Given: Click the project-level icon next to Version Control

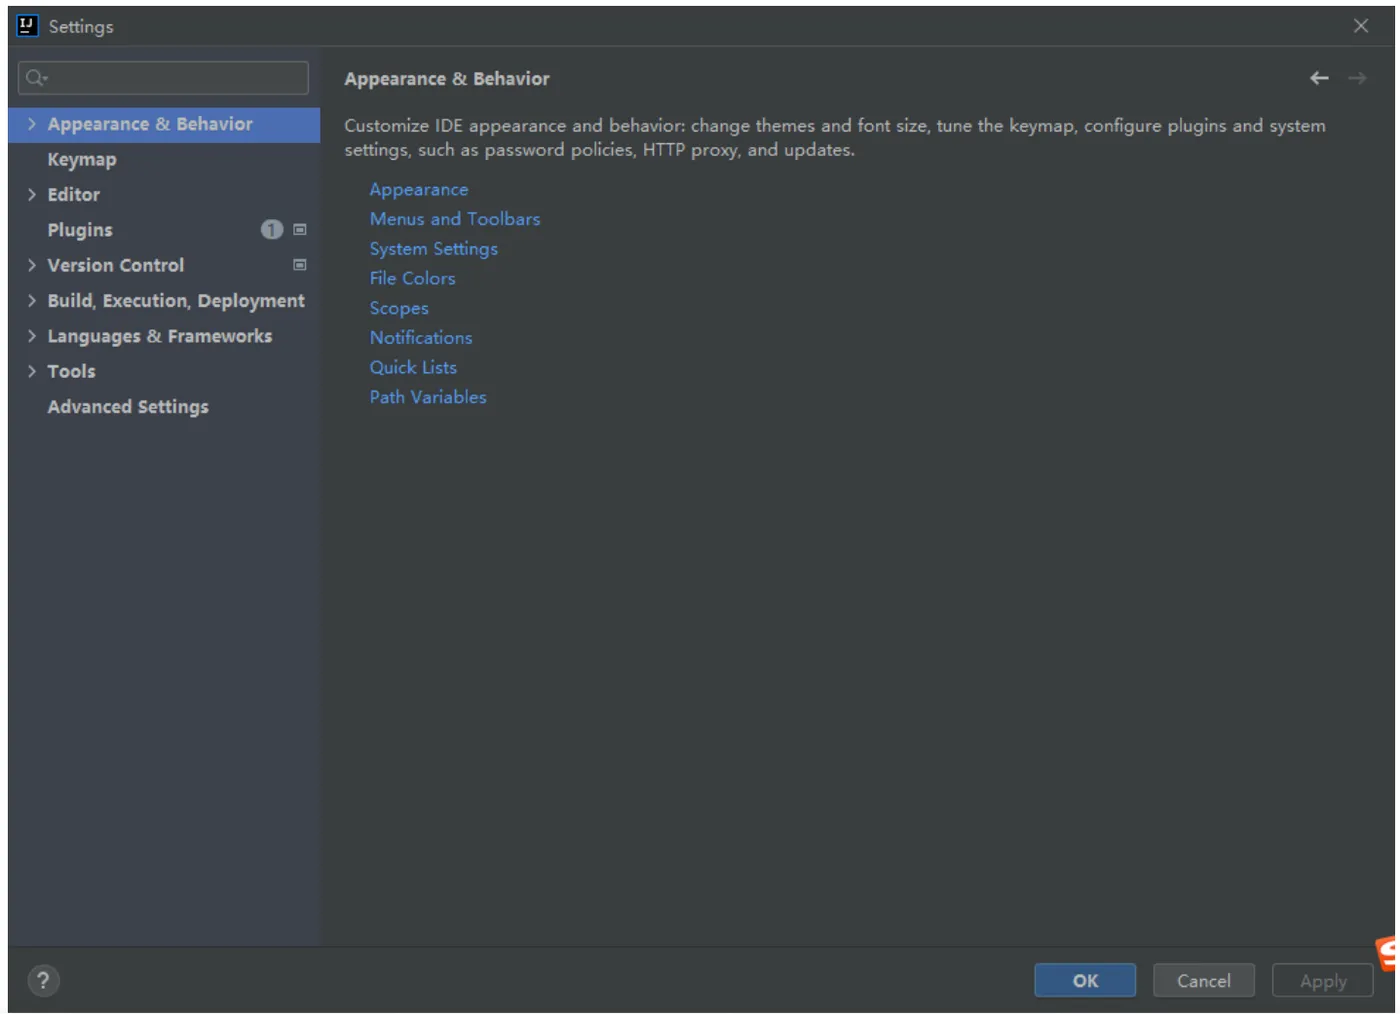Looking at the screenshot, I should pyautogui.click(x=299, y=265).
